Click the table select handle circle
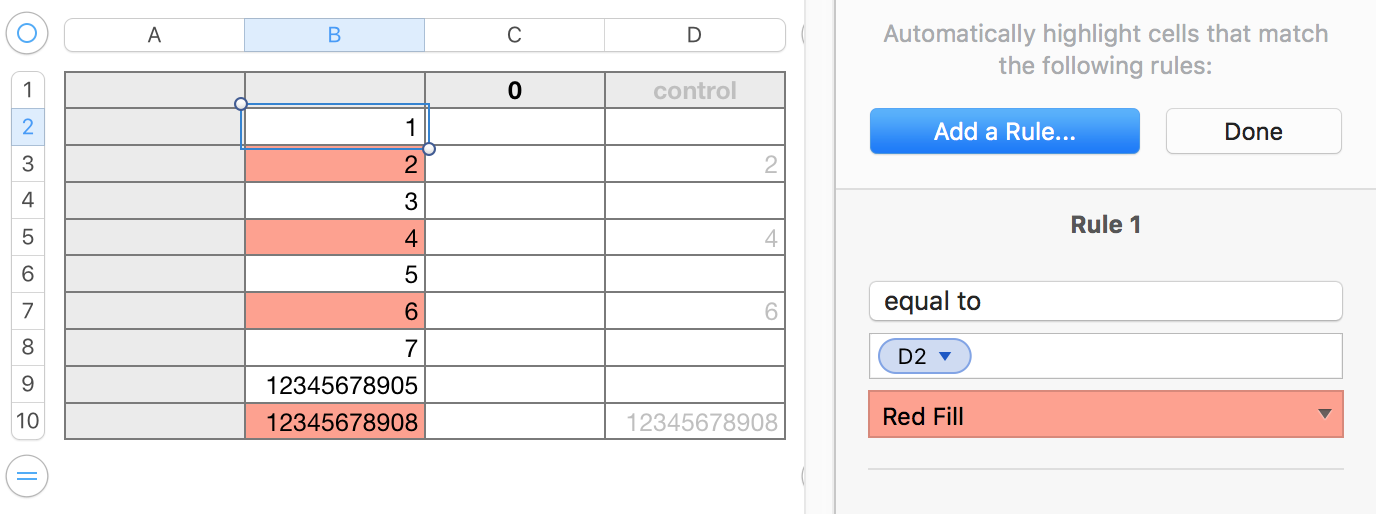The width and height of the screenshot is (1376, 514). [x=27, y=35]
